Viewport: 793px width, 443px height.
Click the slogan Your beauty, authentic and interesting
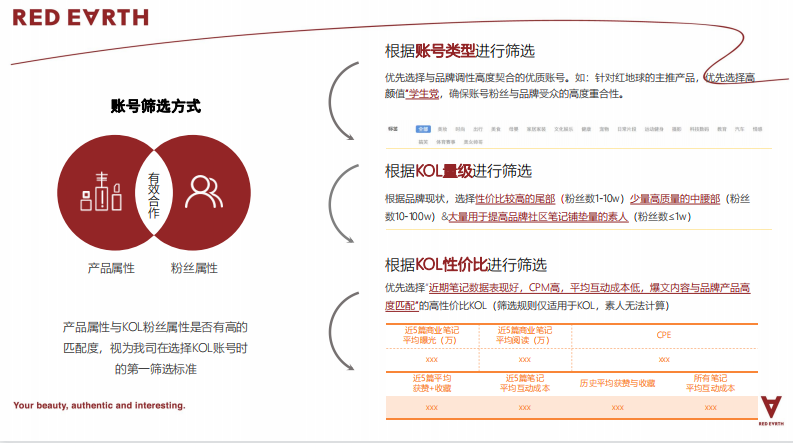tap(99, 406)
